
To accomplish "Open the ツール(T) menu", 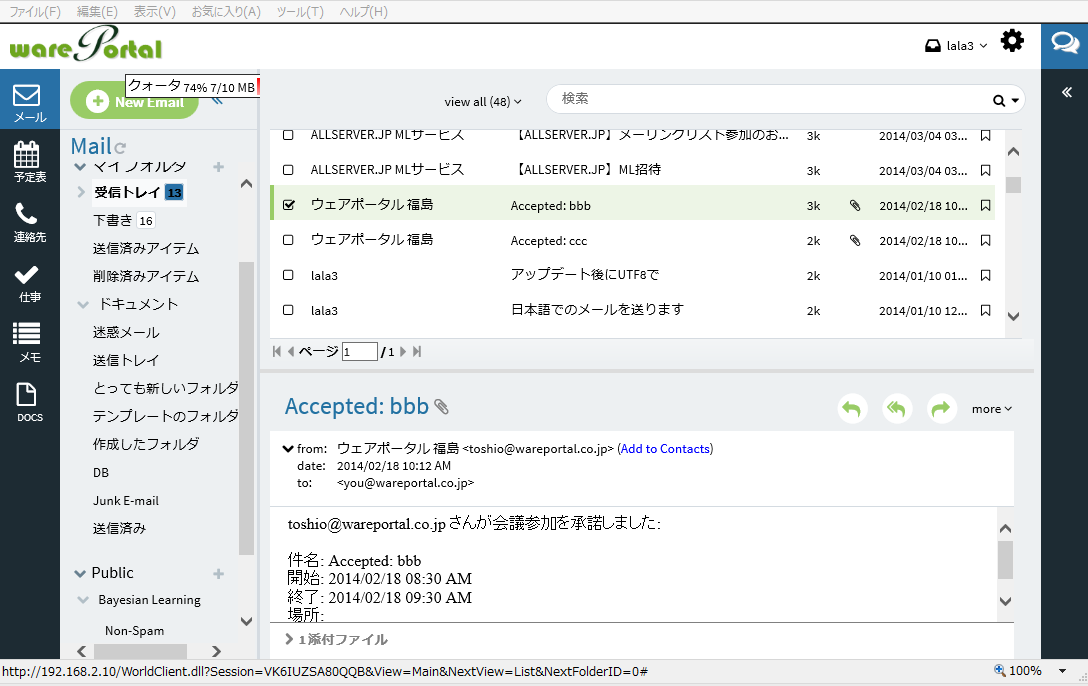I will tap(300, 11).
